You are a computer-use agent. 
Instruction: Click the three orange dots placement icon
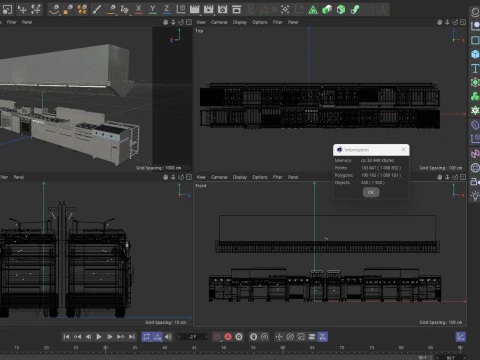point(82,9)
